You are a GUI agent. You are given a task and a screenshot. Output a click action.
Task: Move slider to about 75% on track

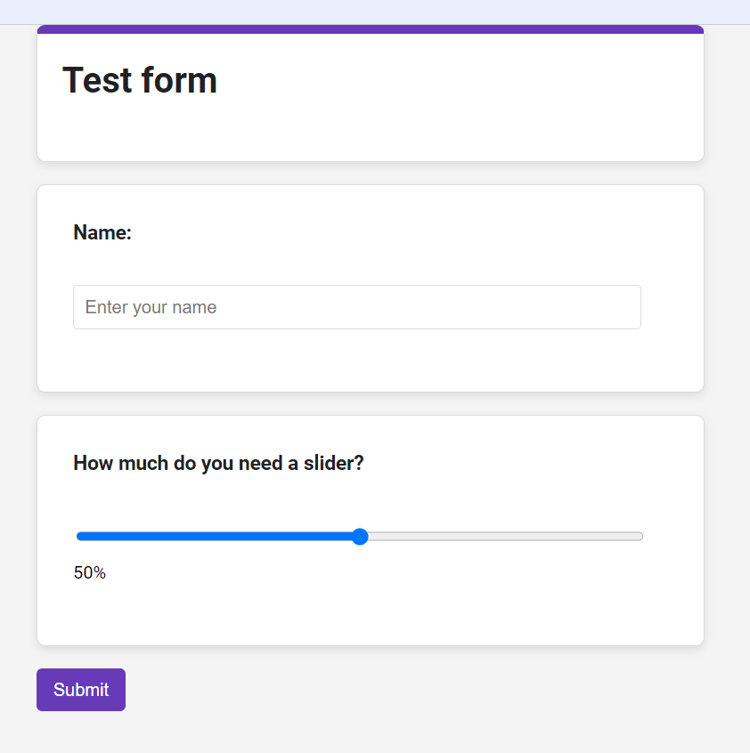(501, 536)
